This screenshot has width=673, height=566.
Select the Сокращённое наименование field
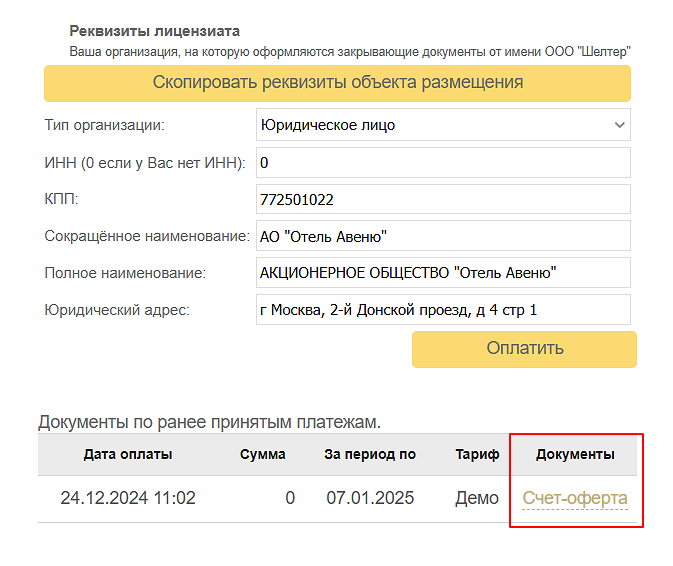click(x=443, y=236)
